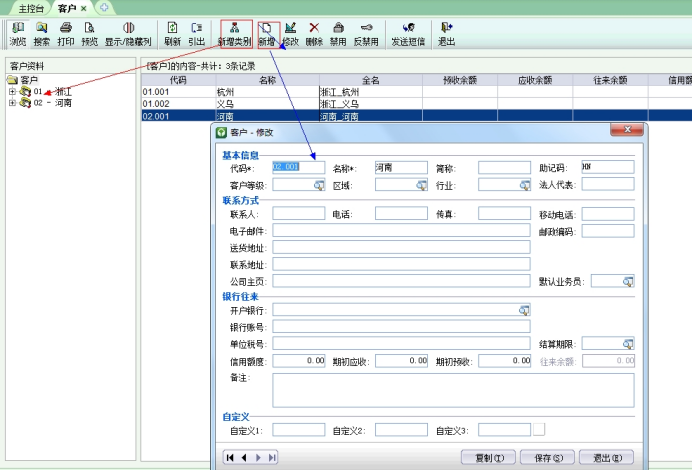Open the 开户银行 lookup selector
The height and width of the screenshot is (470, 692).
pyautogui.click(x=523, y=311)
